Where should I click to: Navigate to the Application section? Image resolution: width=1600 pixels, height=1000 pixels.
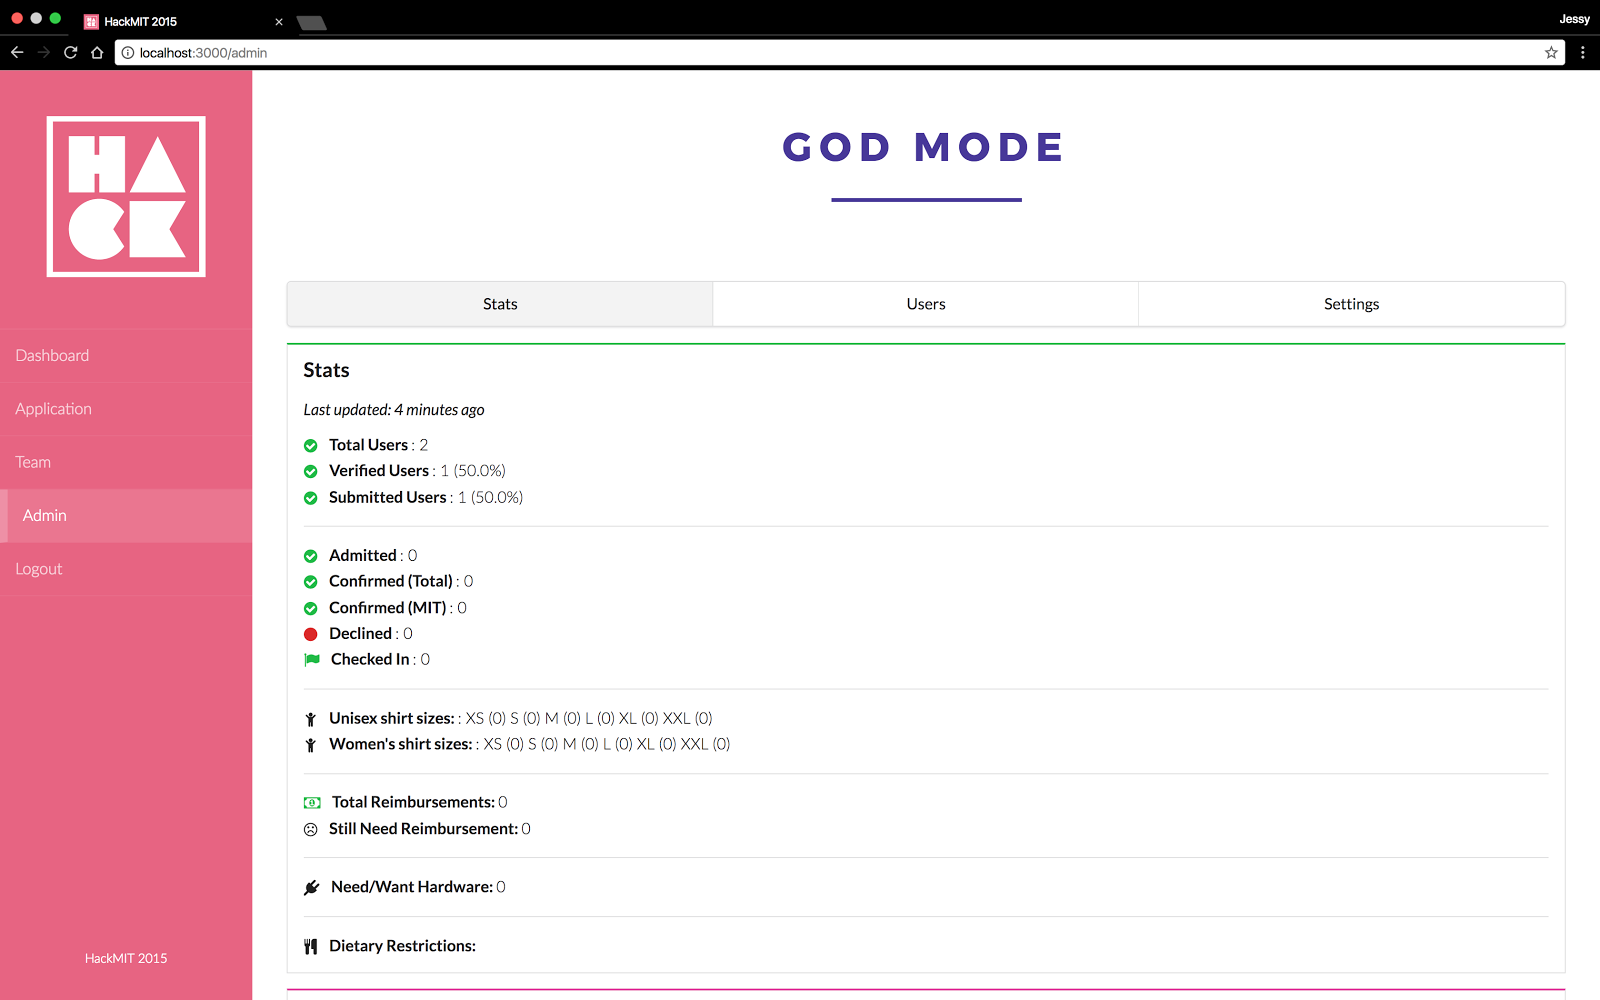(53, 408)
